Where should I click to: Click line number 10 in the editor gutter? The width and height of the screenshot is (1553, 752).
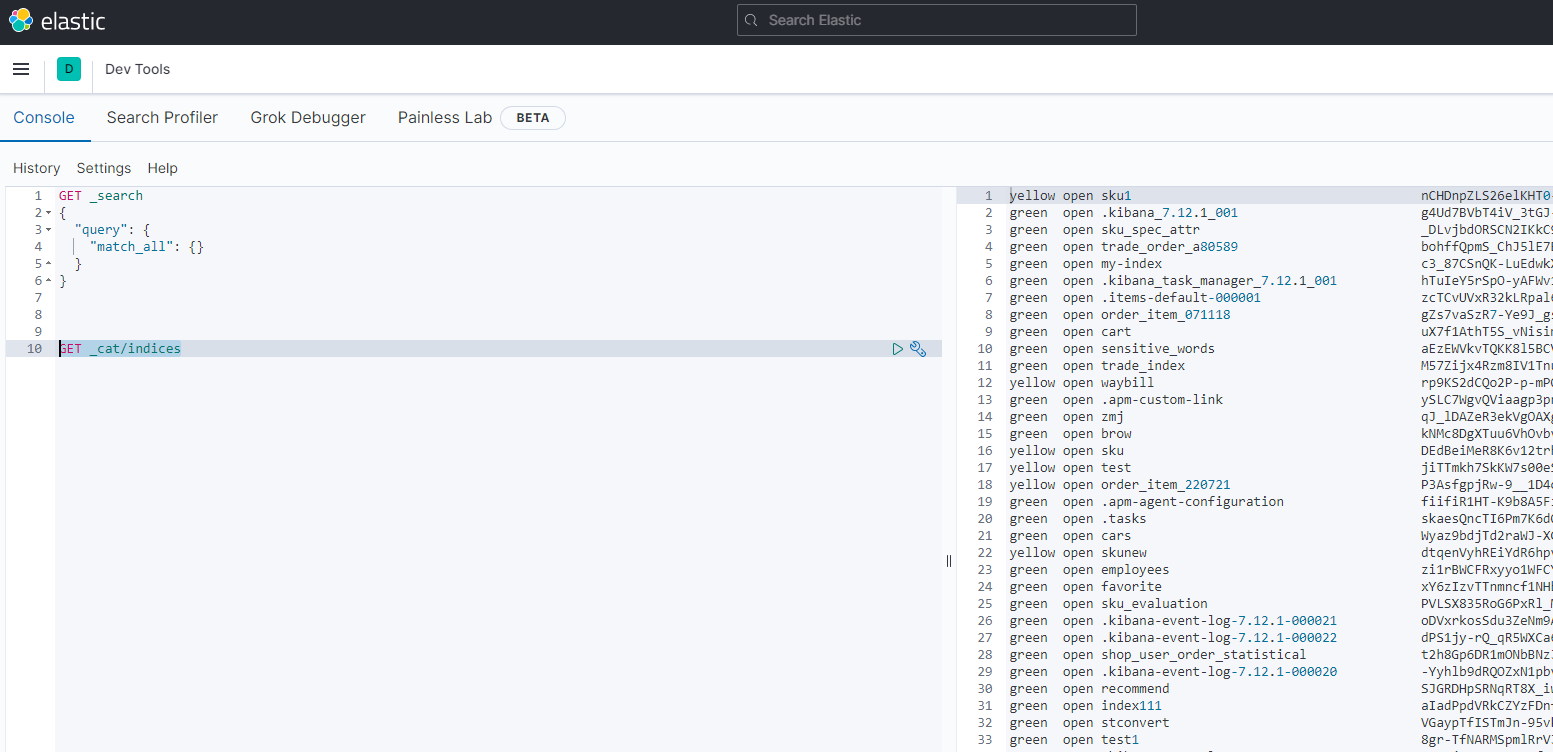point(35,349)
